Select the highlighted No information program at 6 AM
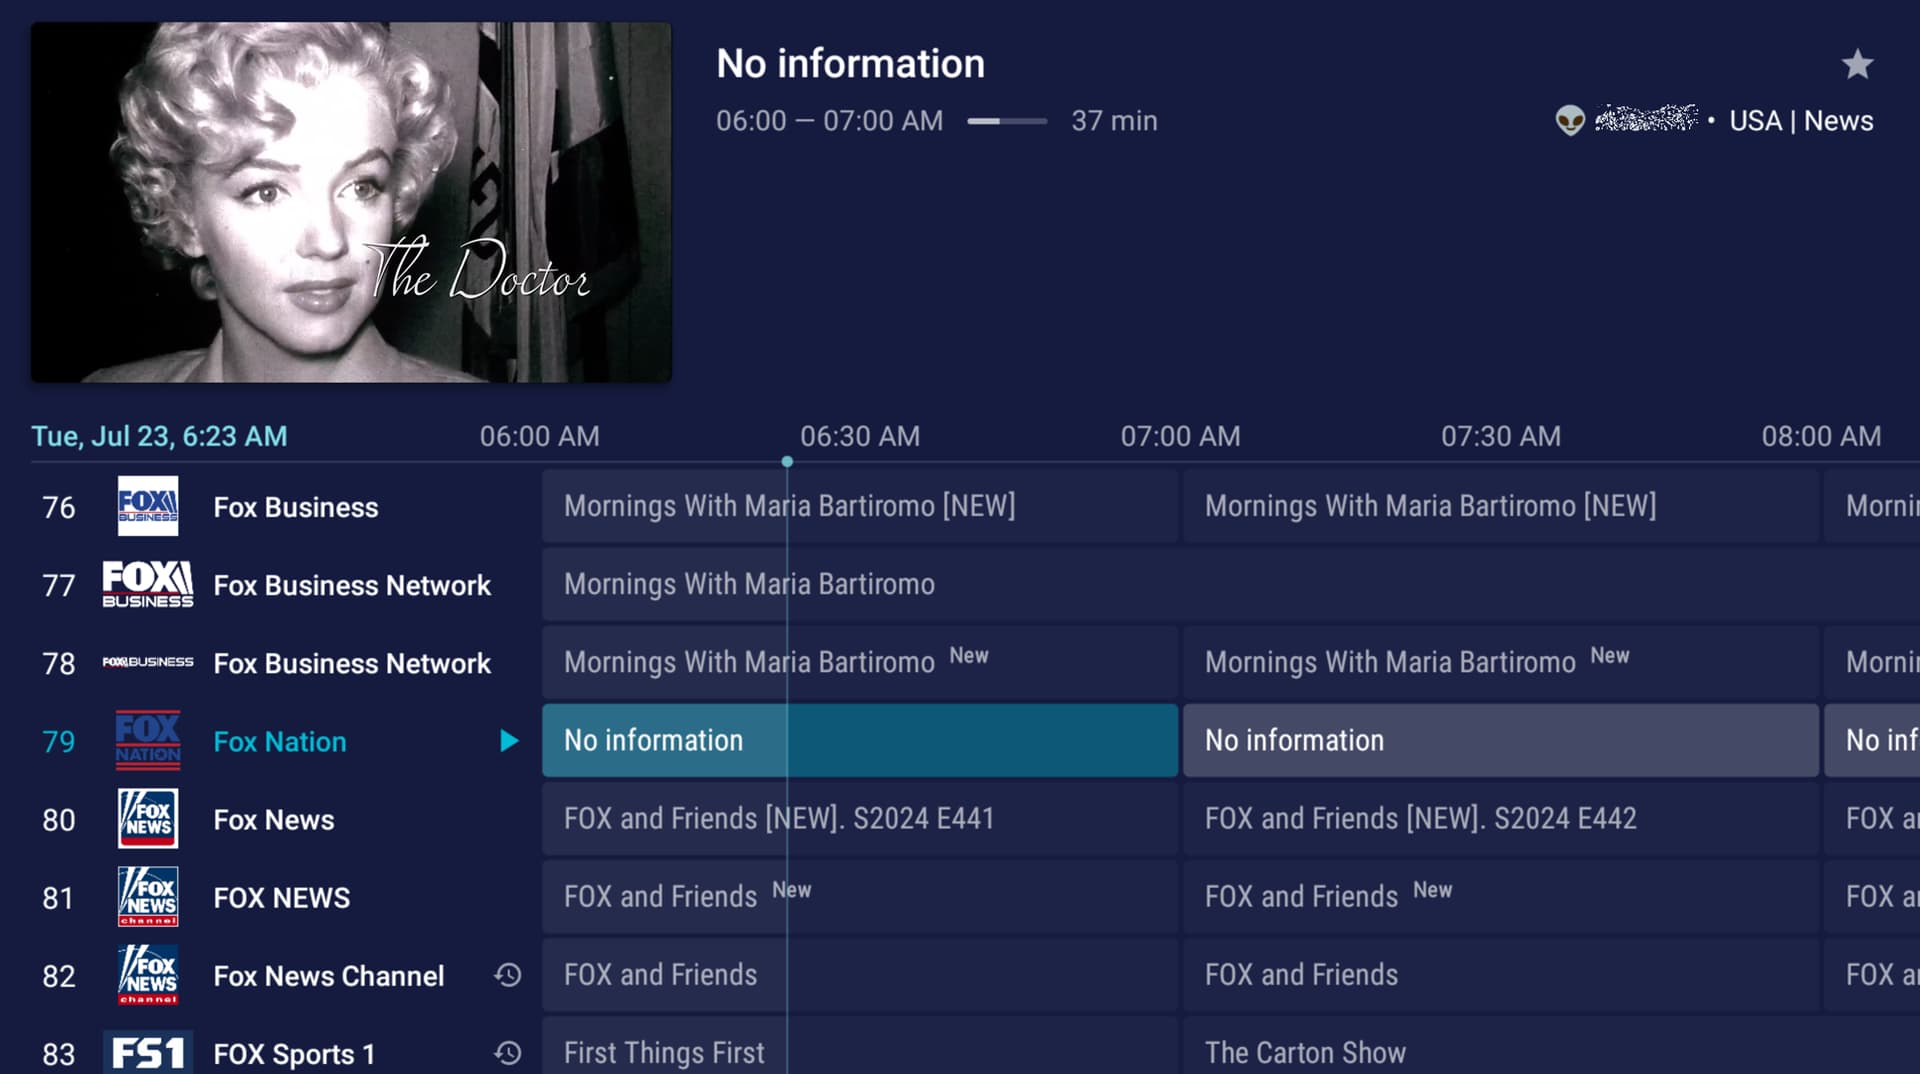Screen dimensions: 1920x1074 (x=860, y=740)
